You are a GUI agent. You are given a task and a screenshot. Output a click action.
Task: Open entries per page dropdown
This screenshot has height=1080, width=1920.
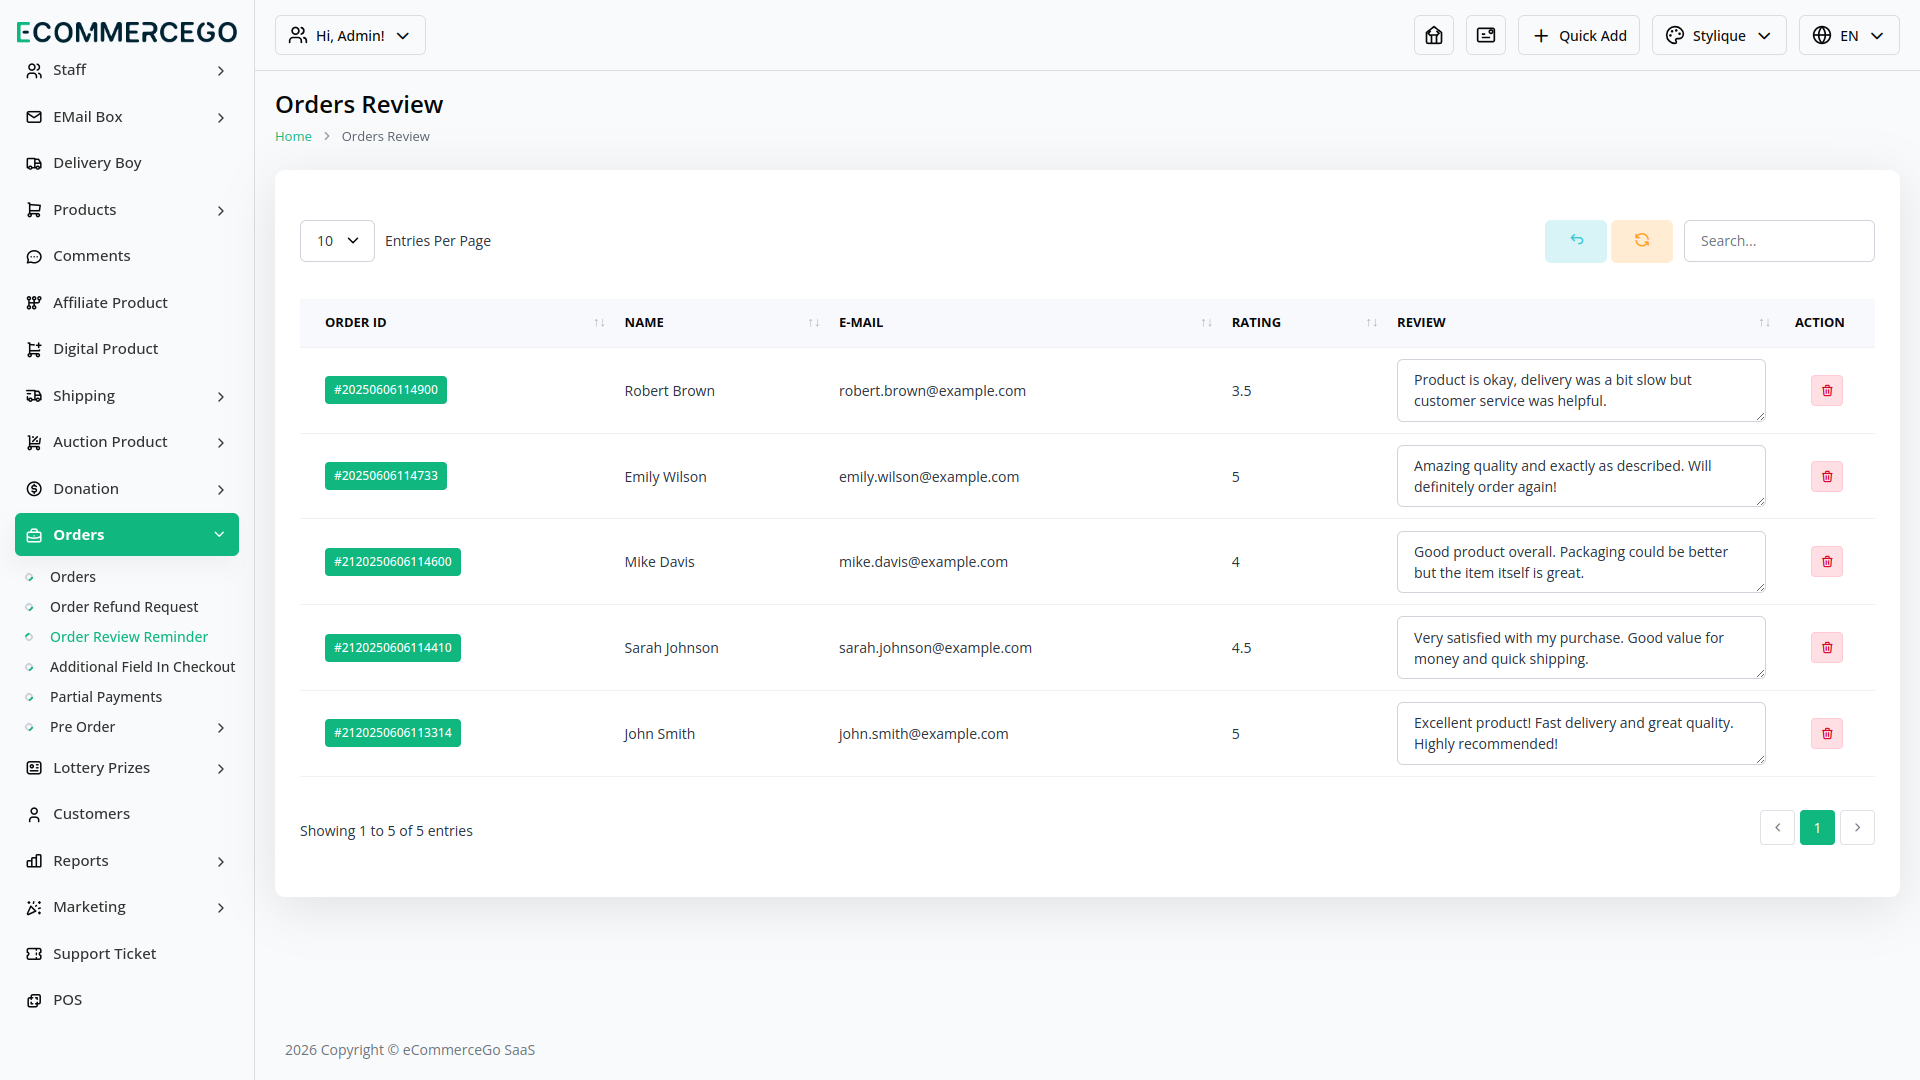[337, 241]
